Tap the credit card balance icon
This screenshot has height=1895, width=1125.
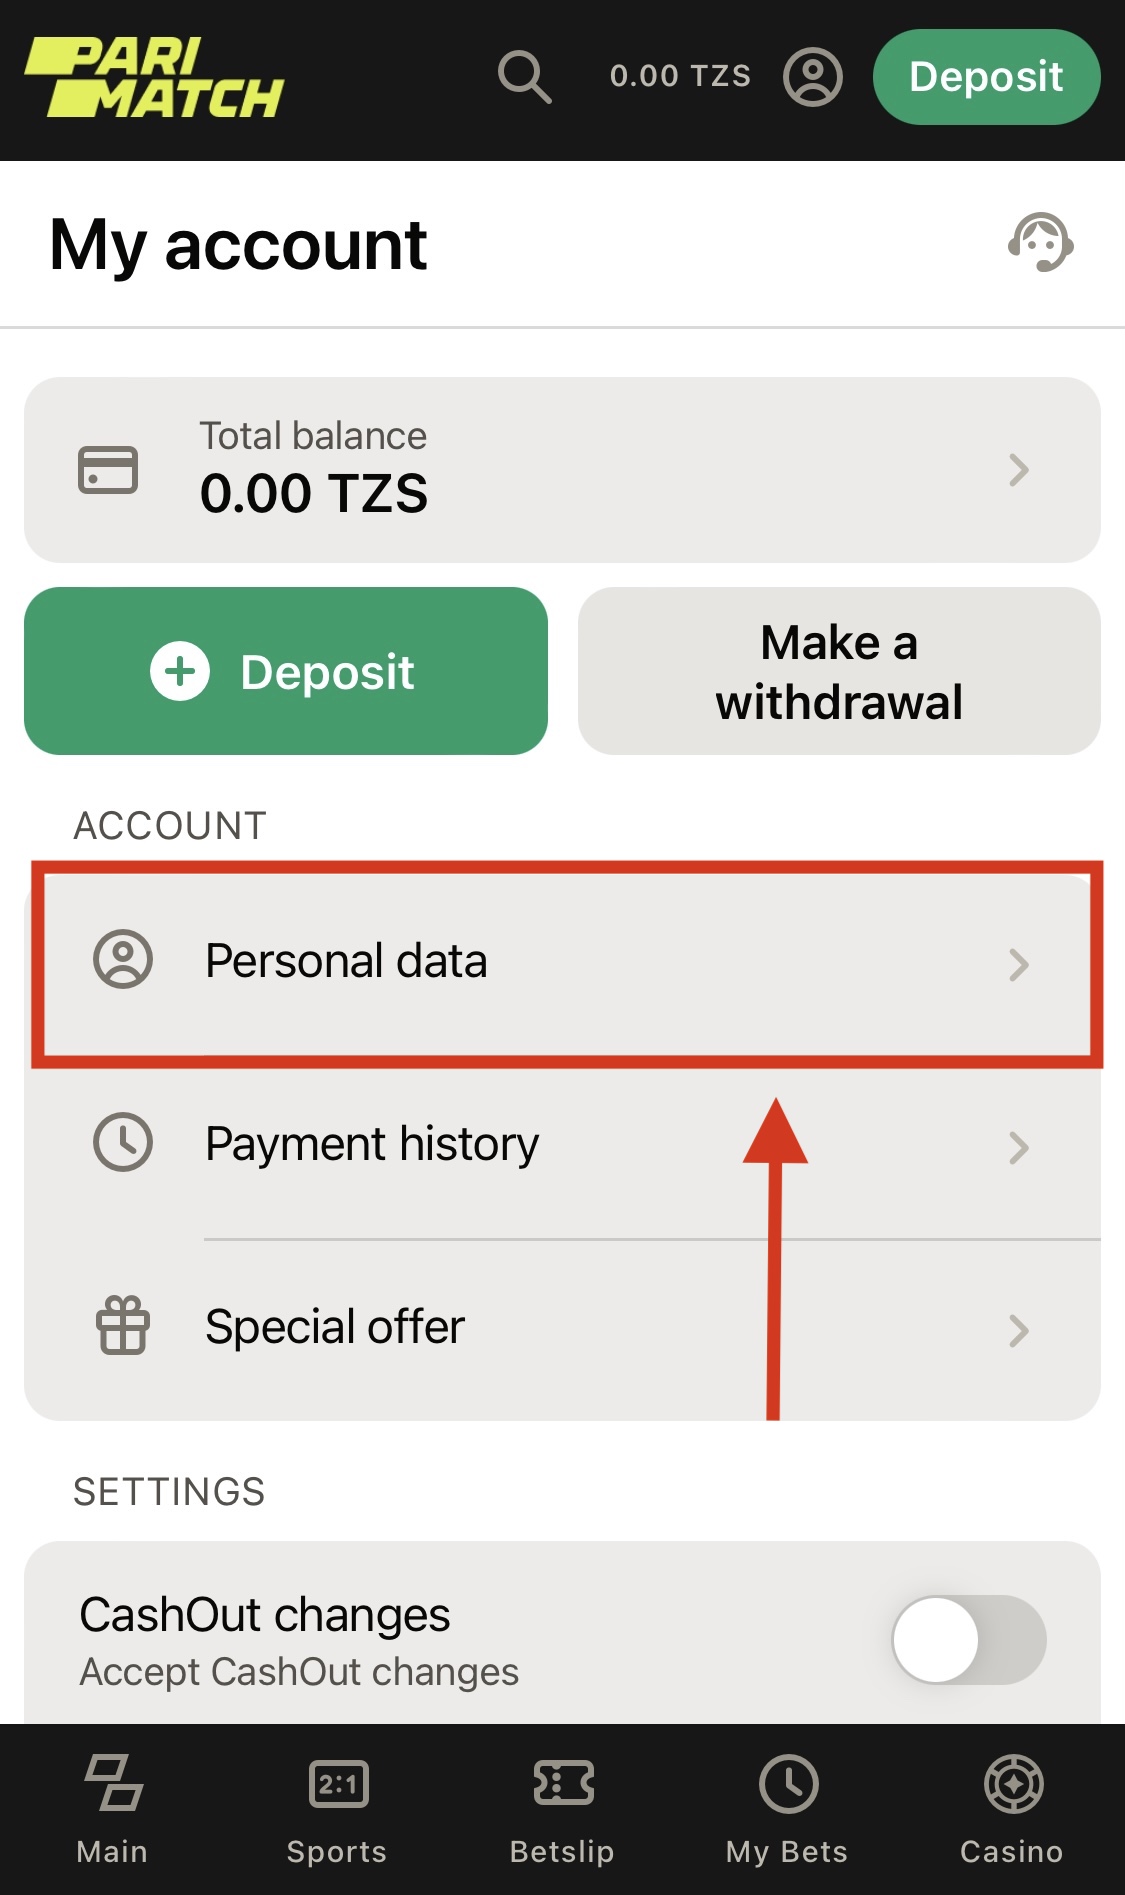tap(108, 469)
